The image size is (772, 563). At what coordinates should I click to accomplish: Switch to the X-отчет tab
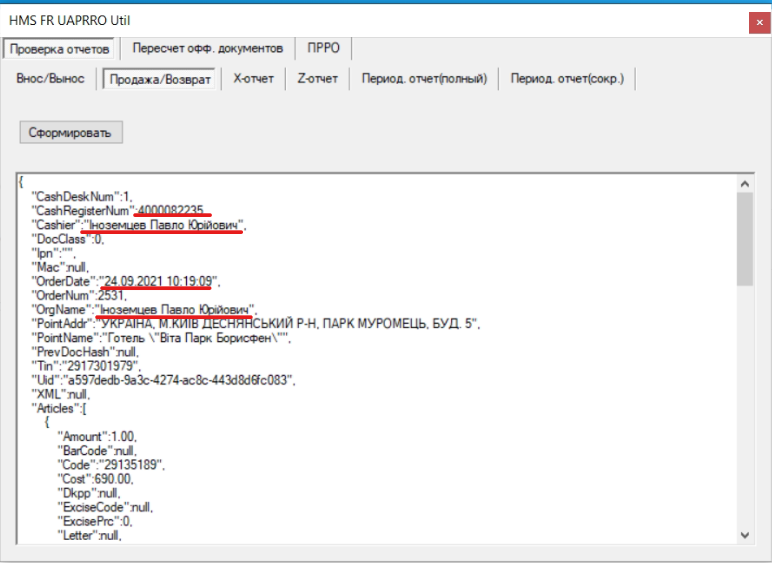253,79
